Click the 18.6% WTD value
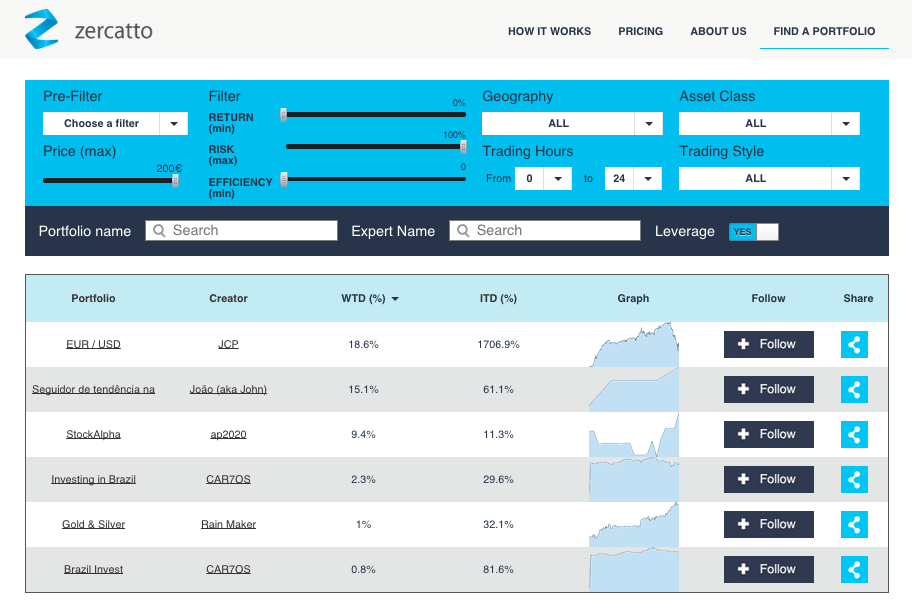Screen dimensions: 912x603 [x=363, y=344]
